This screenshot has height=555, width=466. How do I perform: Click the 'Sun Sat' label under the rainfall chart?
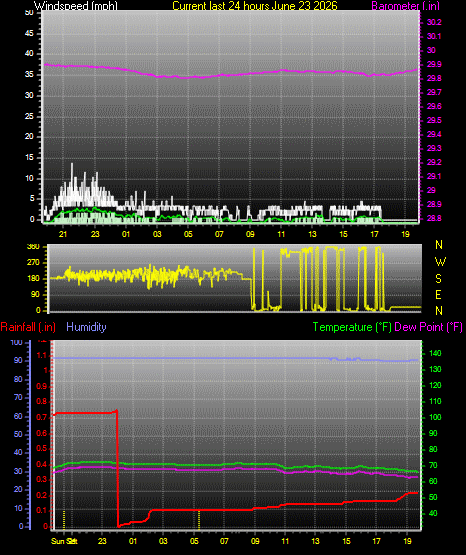click(x=64, y=541)
